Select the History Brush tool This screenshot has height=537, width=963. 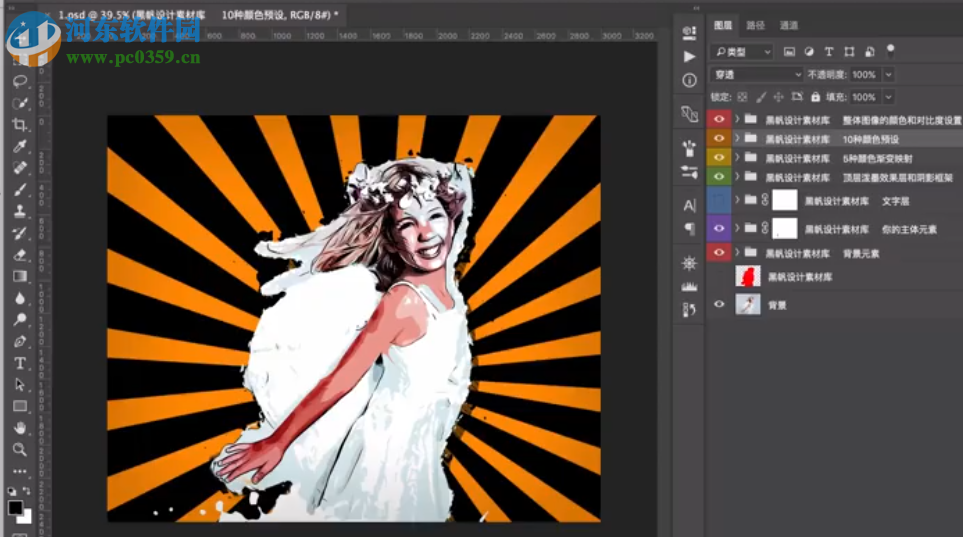tap(20, 233)
